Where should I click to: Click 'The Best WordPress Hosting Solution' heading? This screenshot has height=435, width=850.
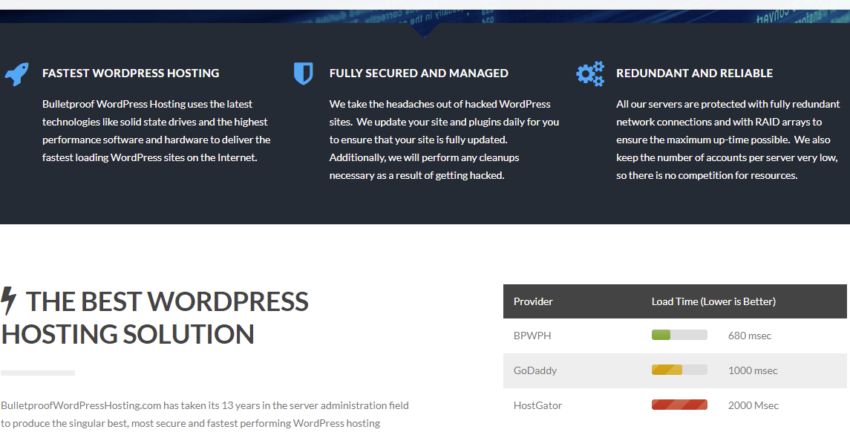pyautogui.click(x=155, y=317)
